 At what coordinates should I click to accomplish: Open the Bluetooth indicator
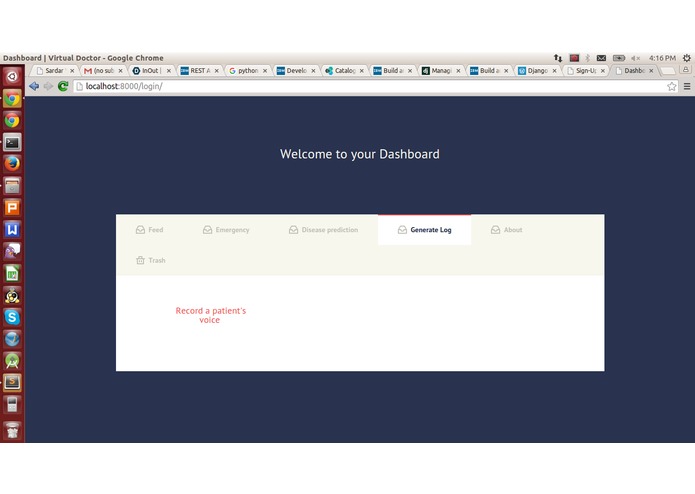pos(588,58)
